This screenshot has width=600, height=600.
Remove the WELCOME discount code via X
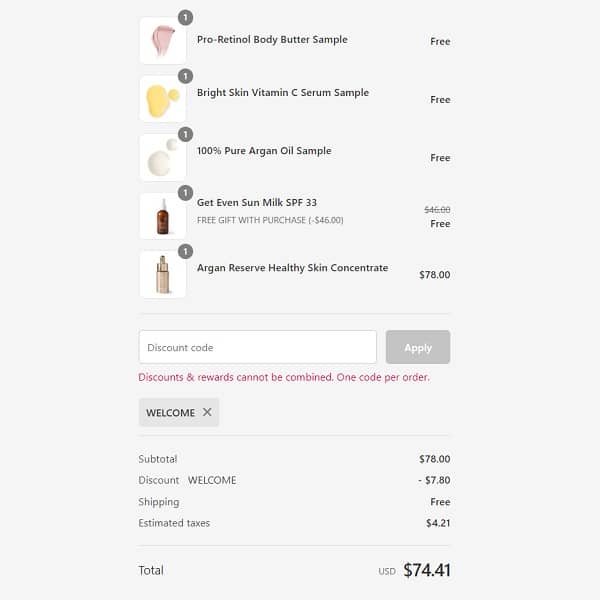pos(207,412)
